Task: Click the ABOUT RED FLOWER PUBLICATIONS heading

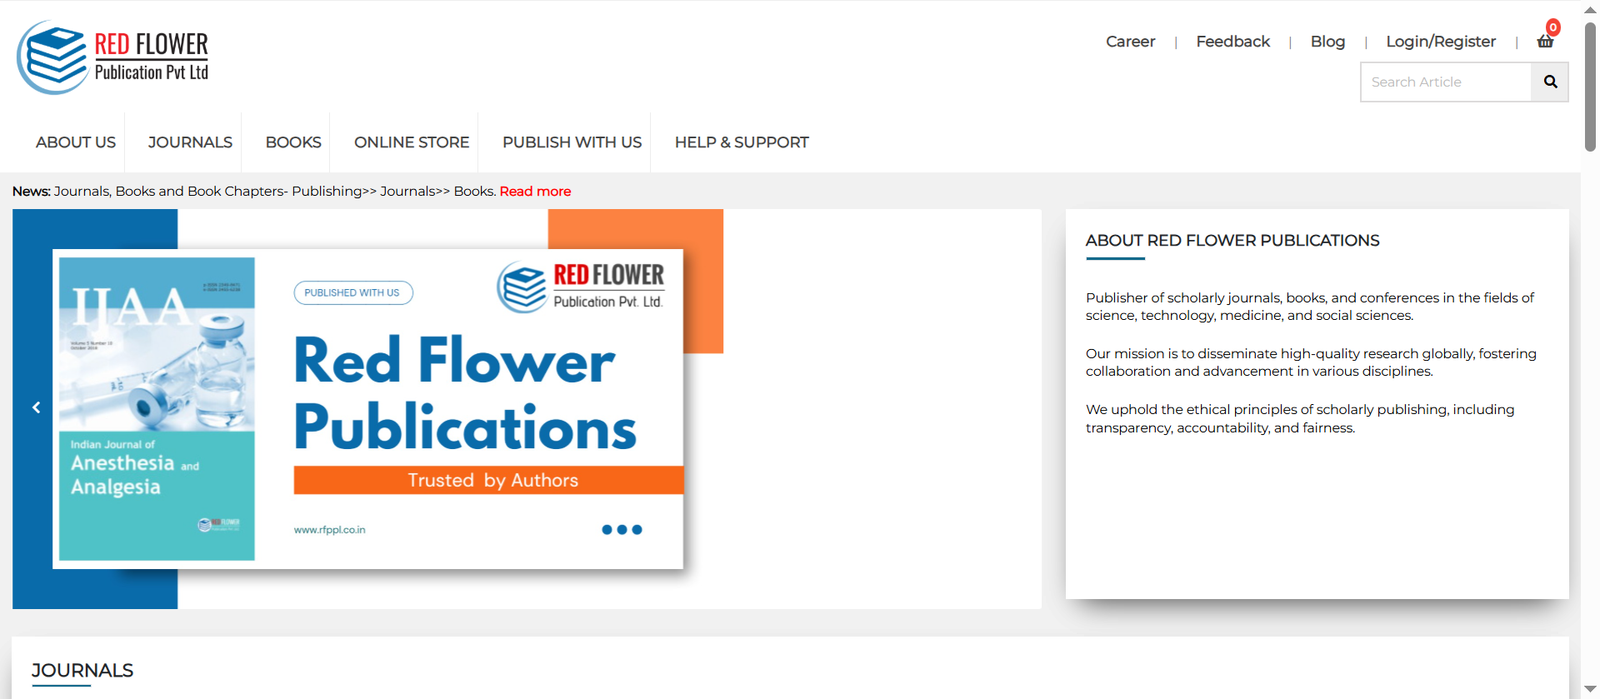Action: (1232, 240)
